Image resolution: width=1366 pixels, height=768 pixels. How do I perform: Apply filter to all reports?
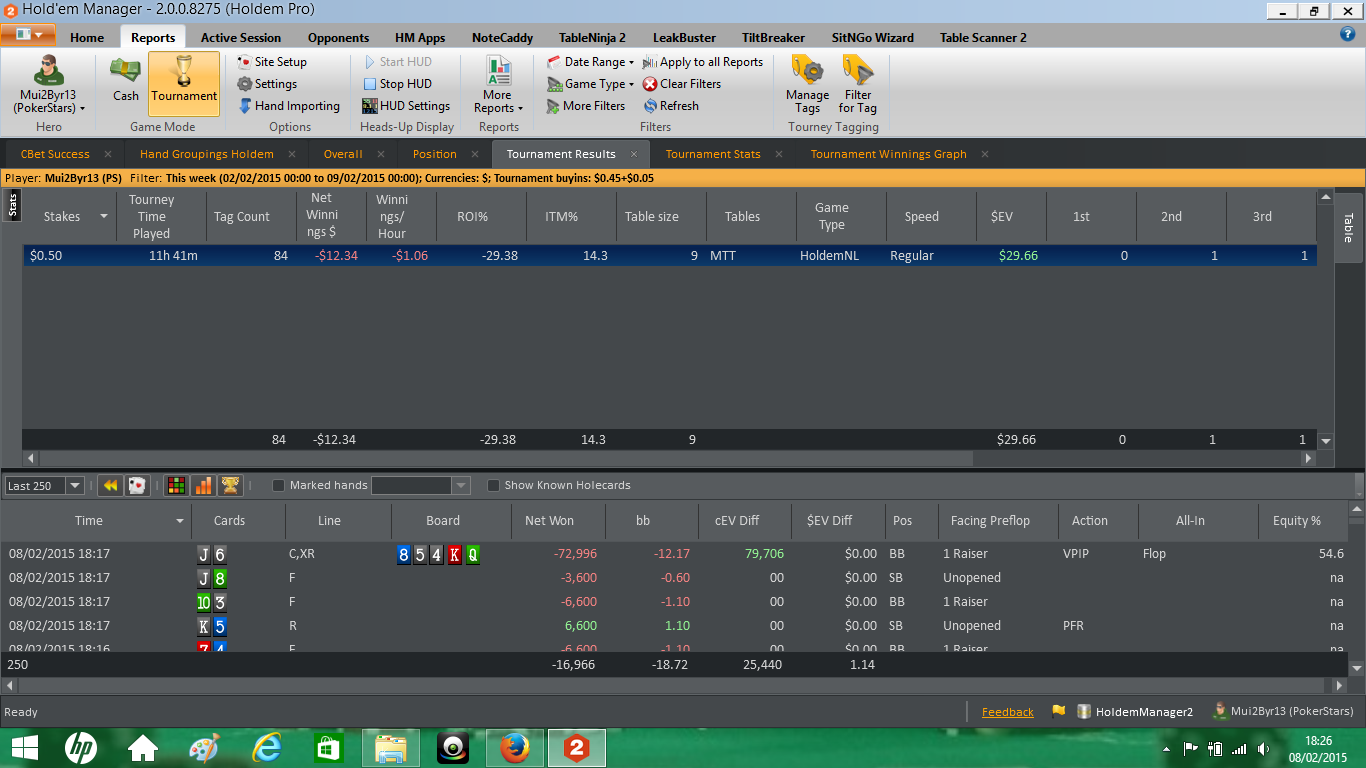click(703, 62)
